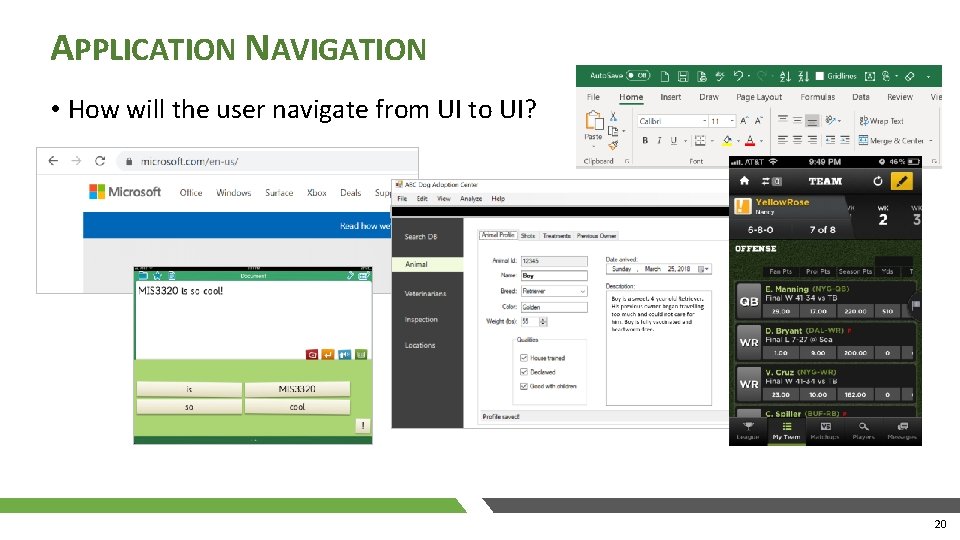Open the Page Layout ribbon tab
Screen dimensions: 960x540
[x=759, y=97]
